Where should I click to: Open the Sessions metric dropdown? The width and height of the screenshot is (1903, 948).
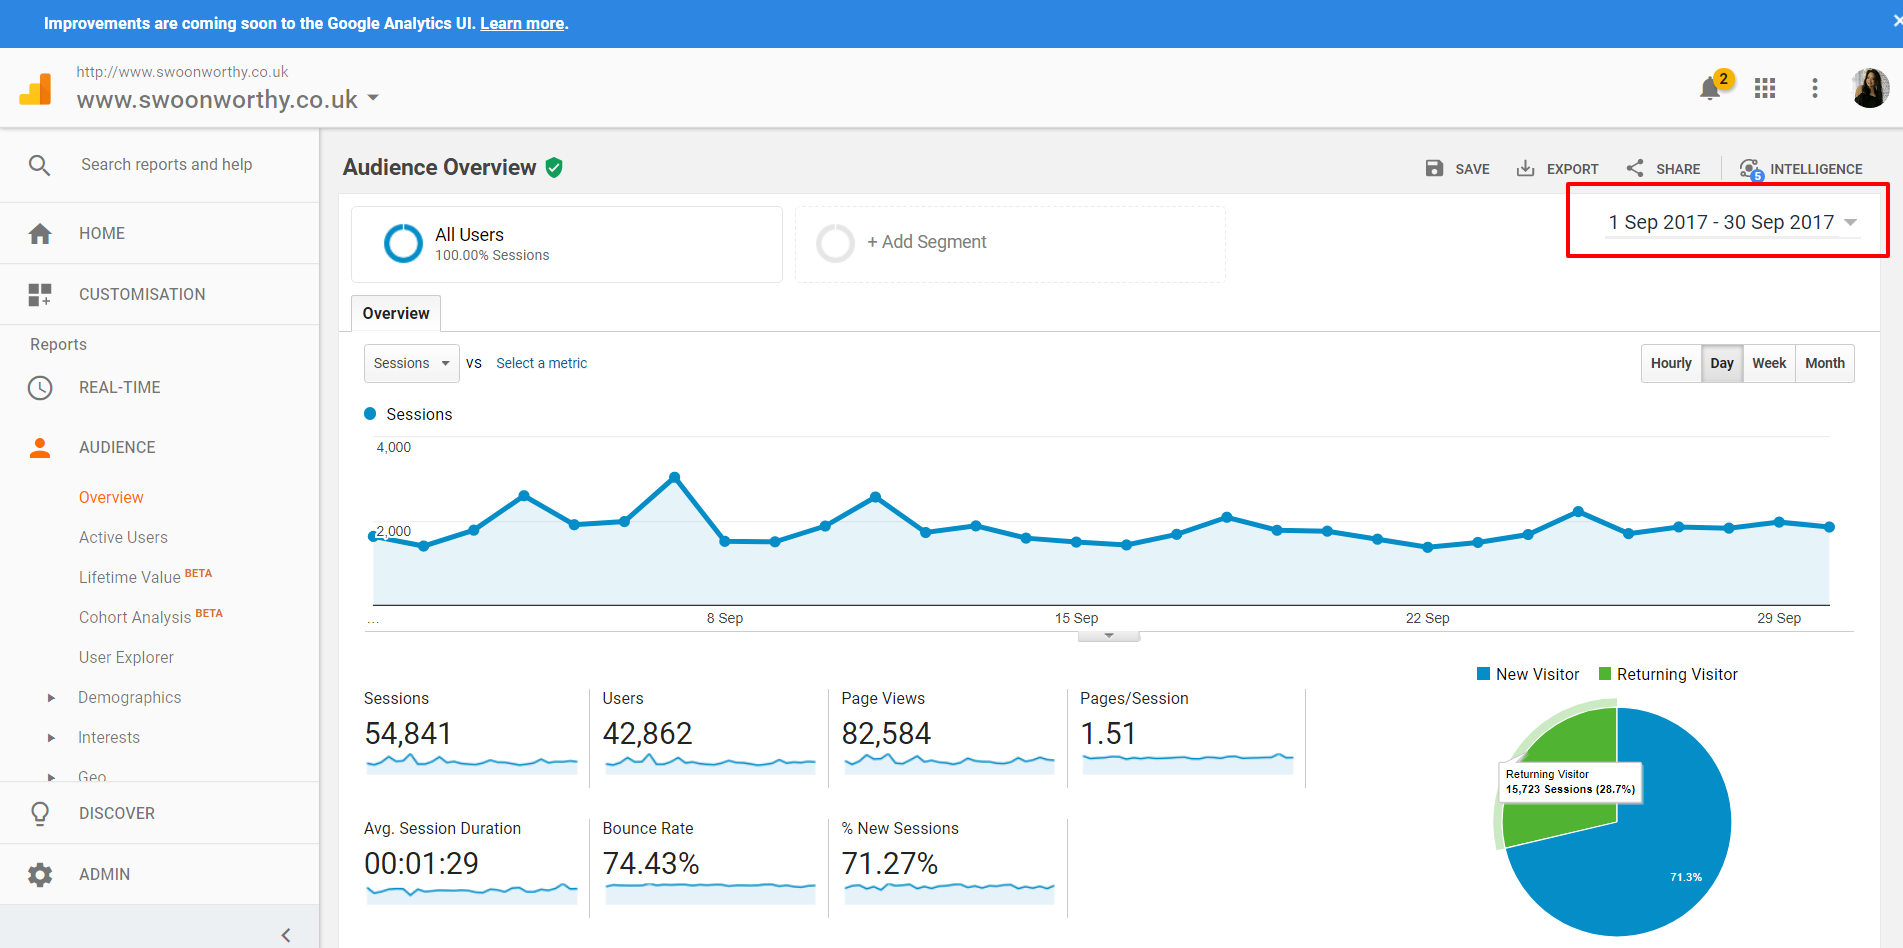[x=411, y=364]
